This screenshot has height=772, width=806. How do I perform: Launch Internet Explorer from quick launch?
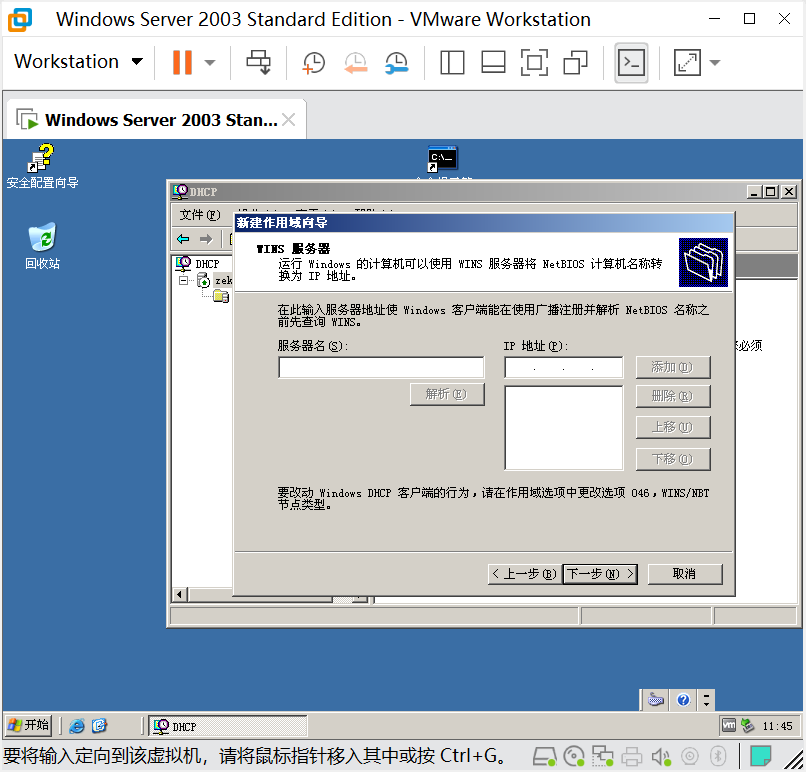point(77,726)
